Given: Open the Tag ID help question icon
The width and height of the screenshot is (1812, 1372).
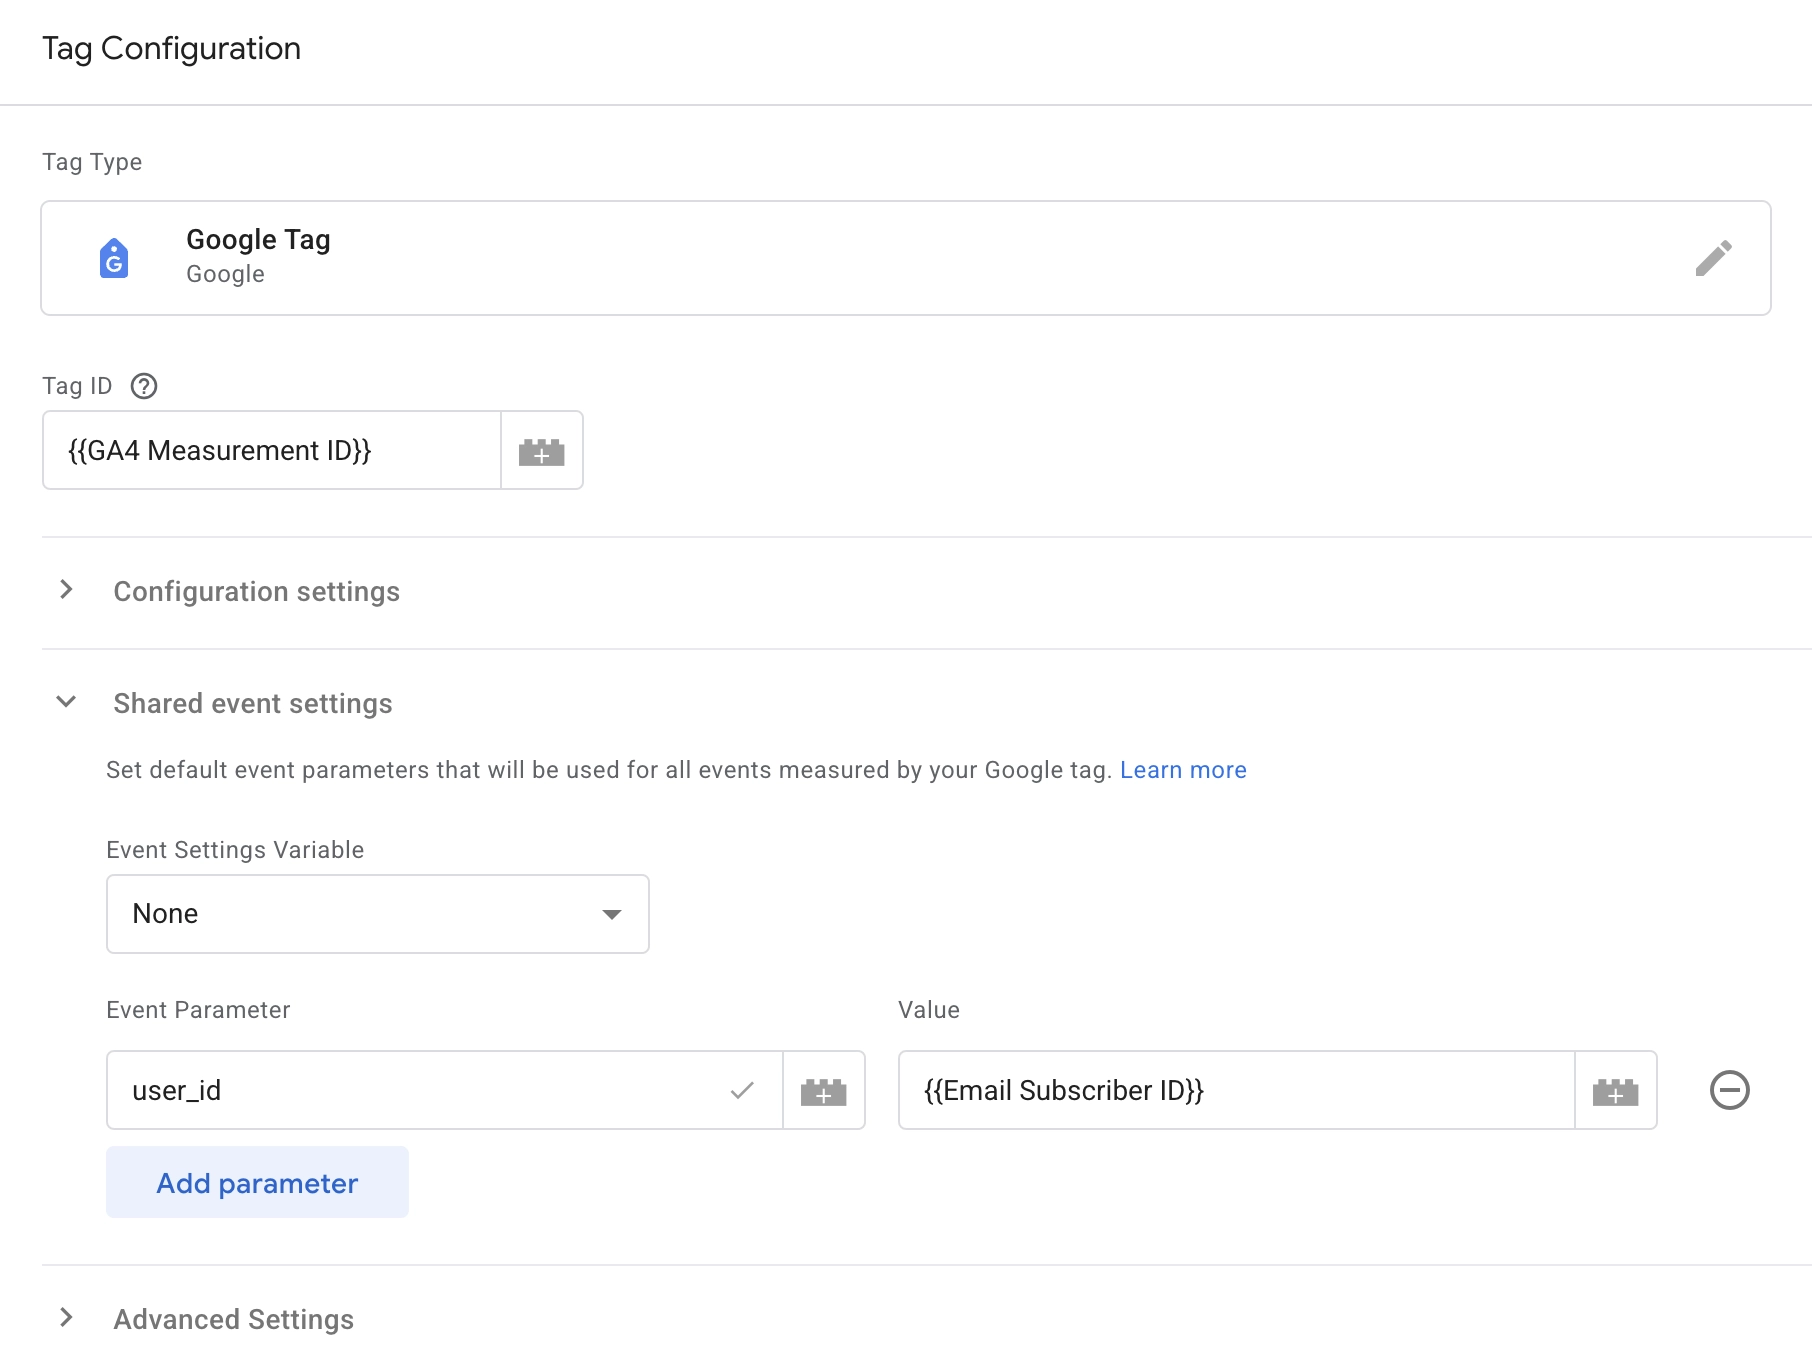Looking at the screenshot, I should pos(144,386).
